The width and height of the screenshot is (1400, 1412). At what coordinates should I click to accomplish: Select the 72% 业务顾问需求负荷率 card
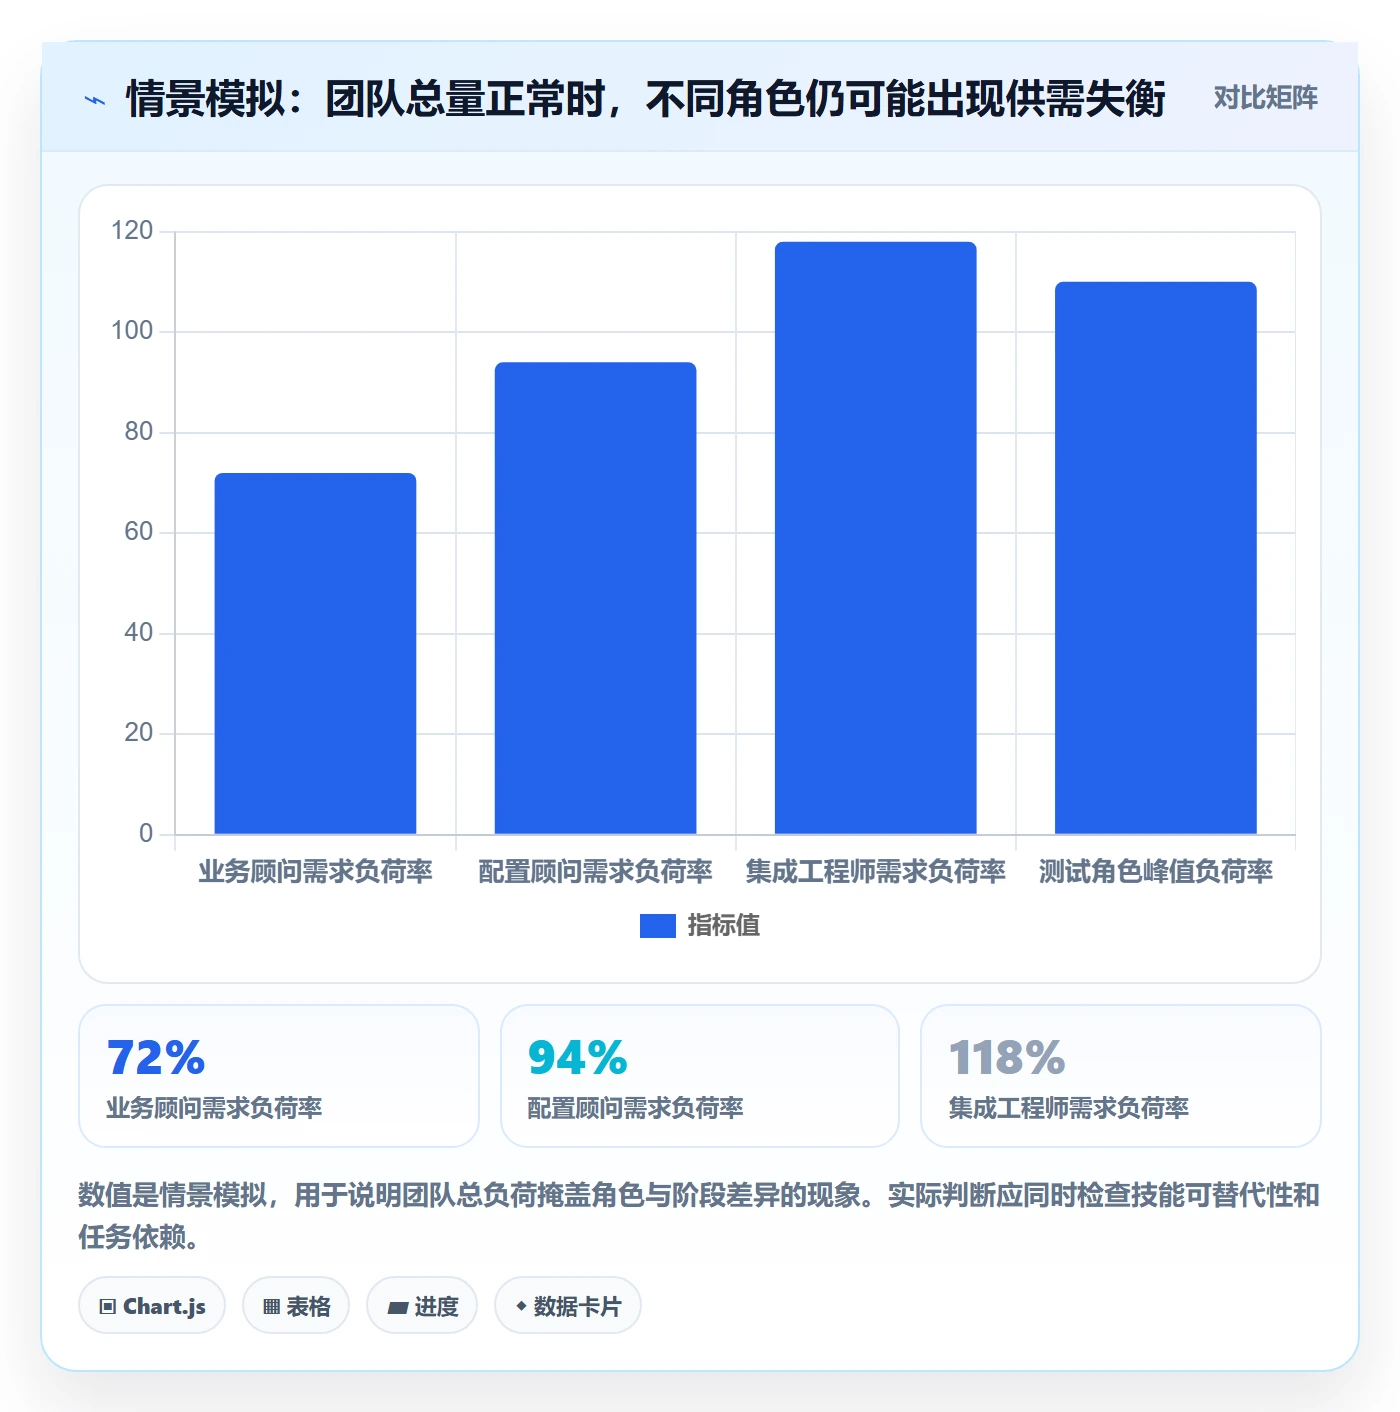[279, 1076]
